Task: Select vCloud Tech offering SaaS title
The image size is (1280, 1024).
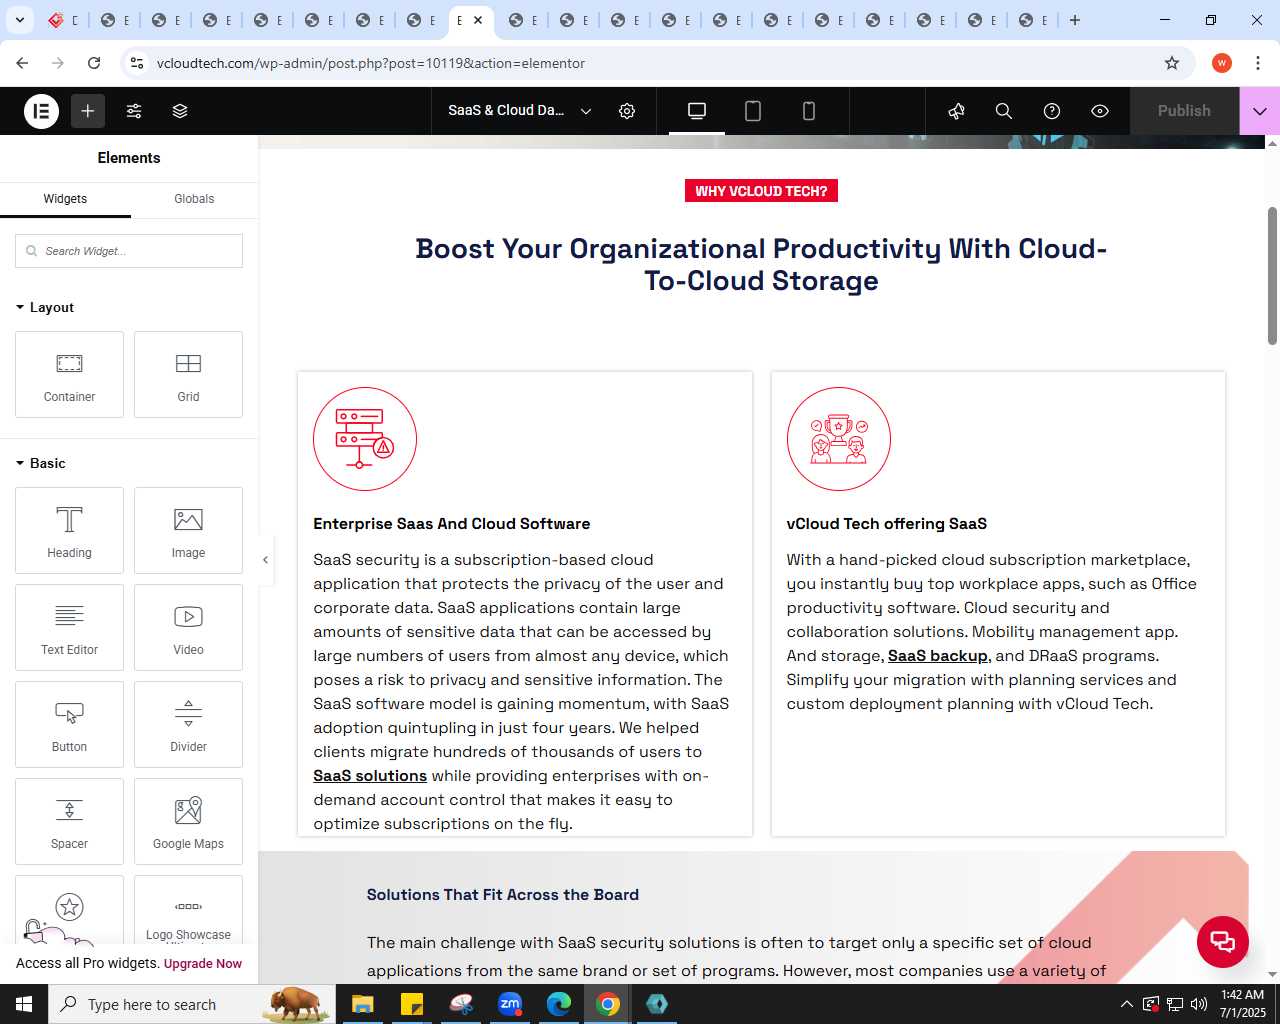Action: point(887,524)
